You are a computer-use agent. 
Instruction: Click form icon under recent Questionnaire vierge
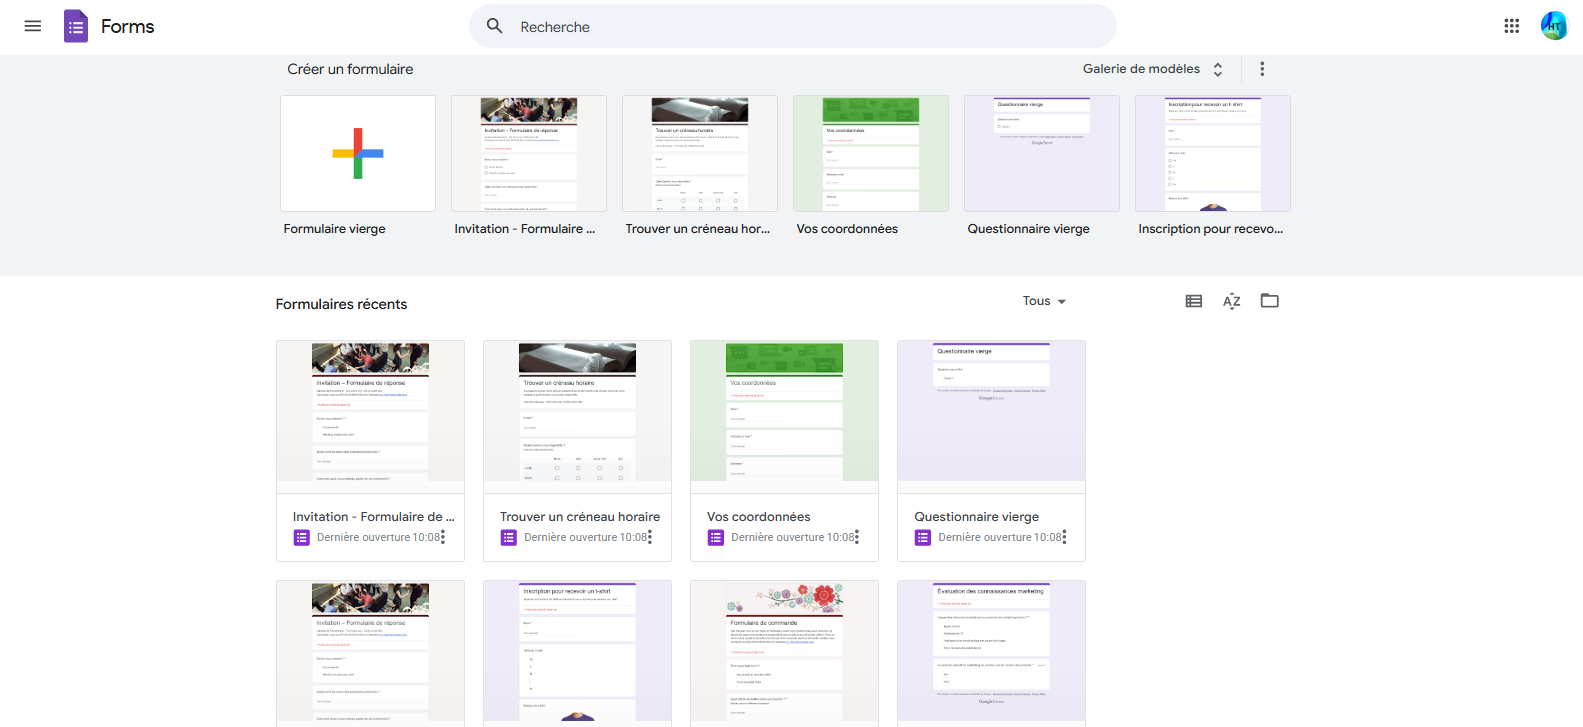click(x=922, y=538)
